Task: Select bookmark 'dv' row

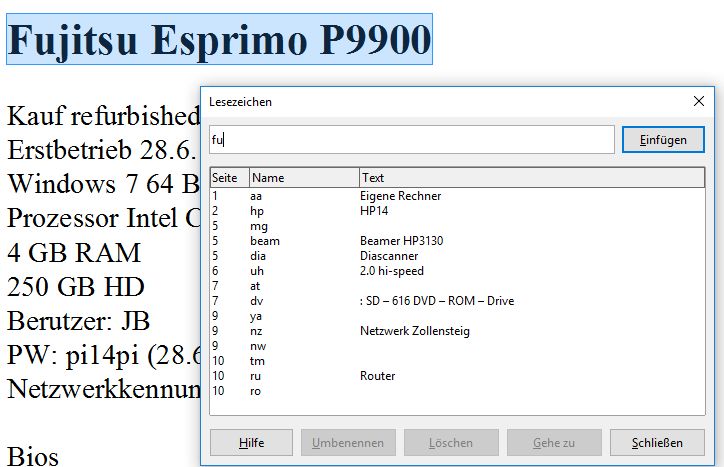Action: click(x=457, y=301)
